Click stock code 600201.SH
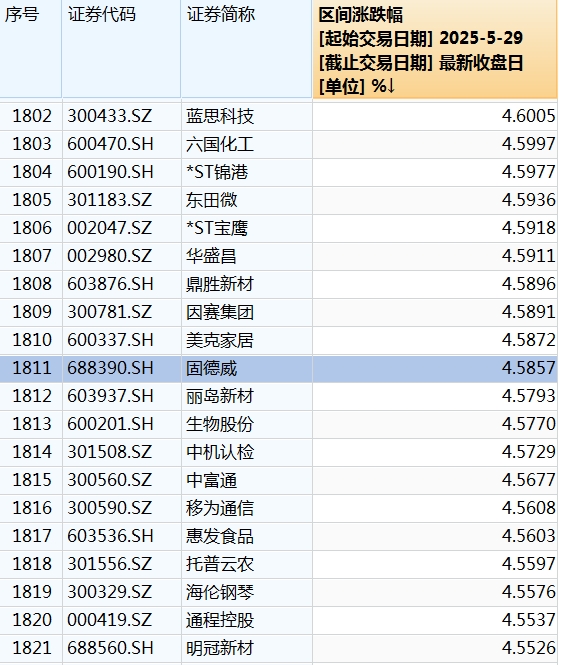The height and width of the screenshot is (665, 564). click(110, 424)
